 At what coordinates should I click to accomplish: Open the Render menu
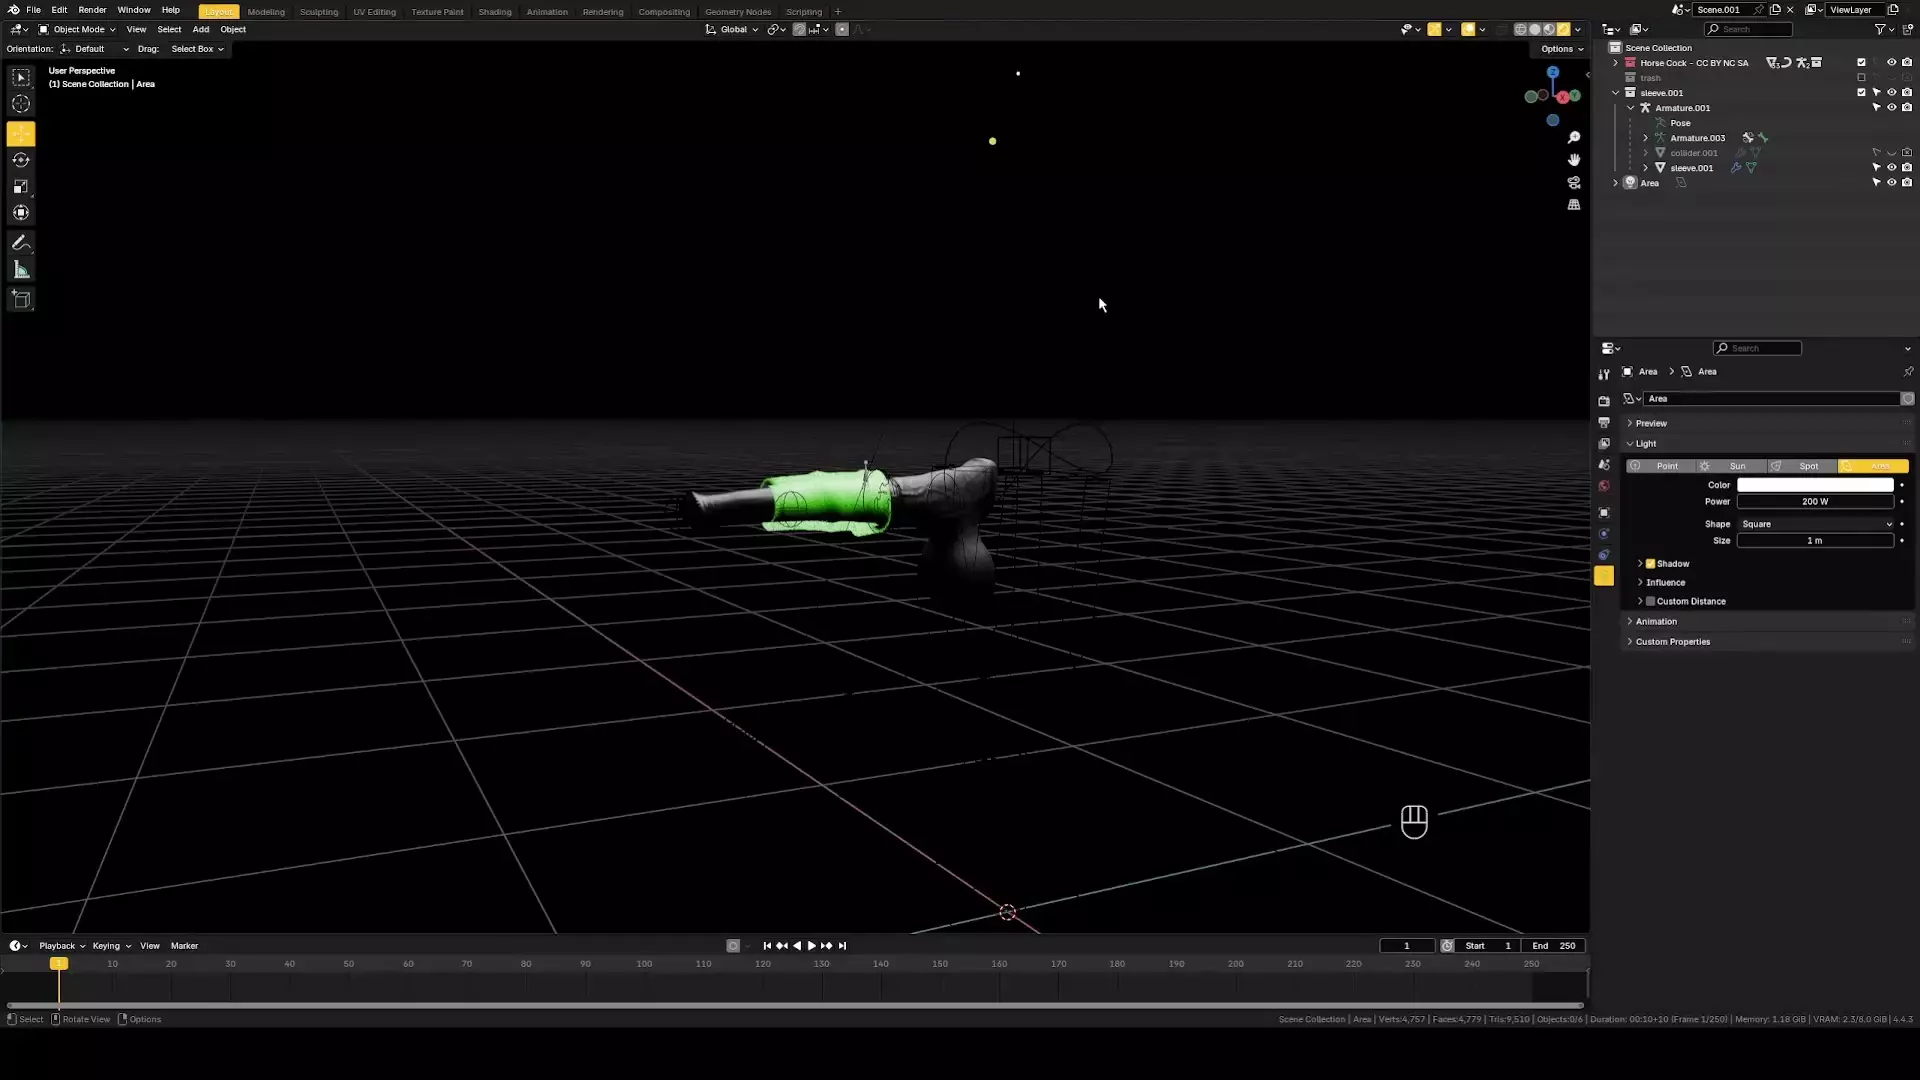pyautogui.click(x=92, y=10)
